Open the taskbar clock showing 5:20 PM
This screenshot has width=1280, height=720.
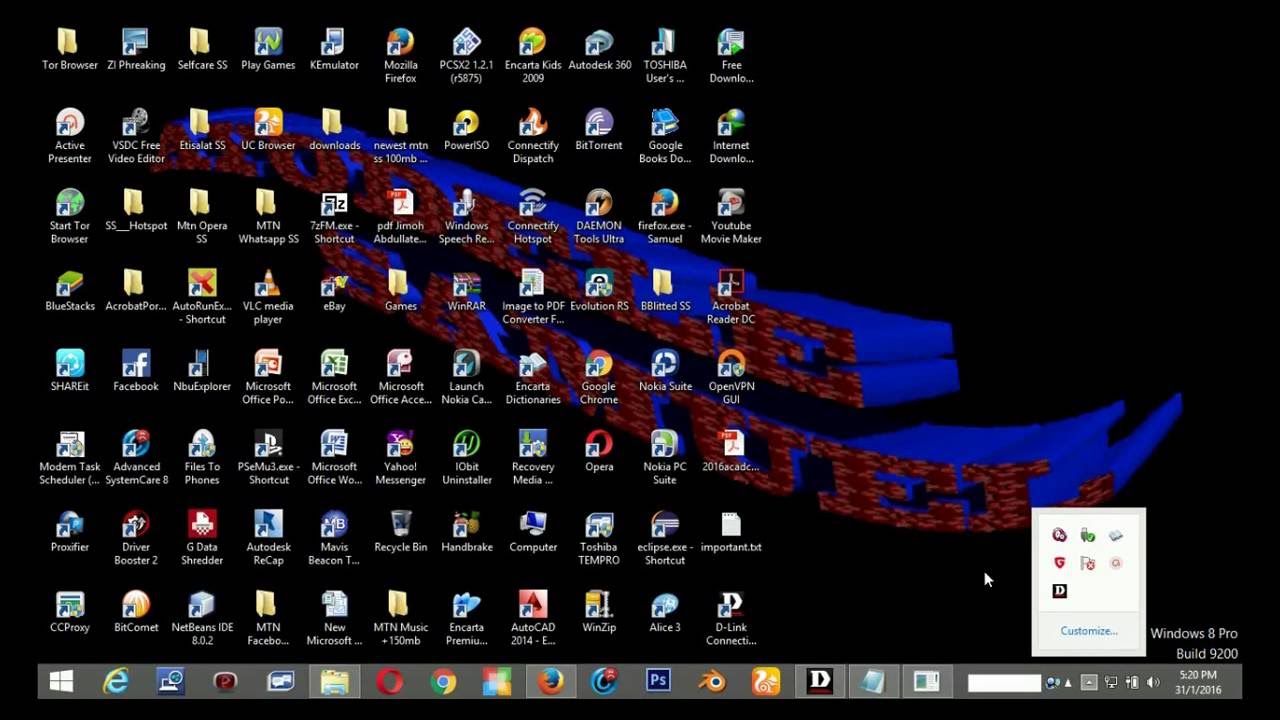(1197, 683)
